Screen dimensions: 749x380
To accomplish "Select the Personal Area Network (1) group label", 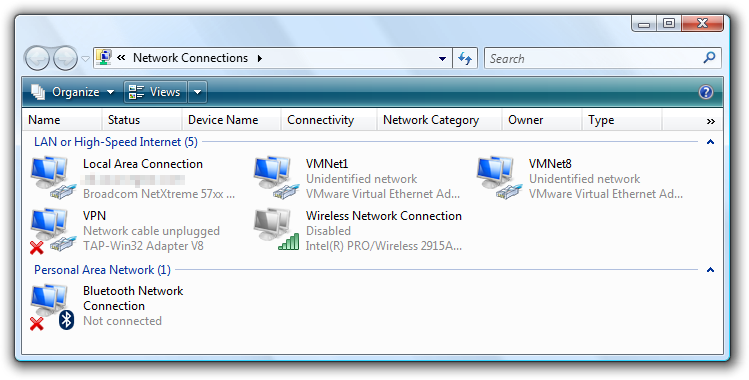I will tap(102, 270).
